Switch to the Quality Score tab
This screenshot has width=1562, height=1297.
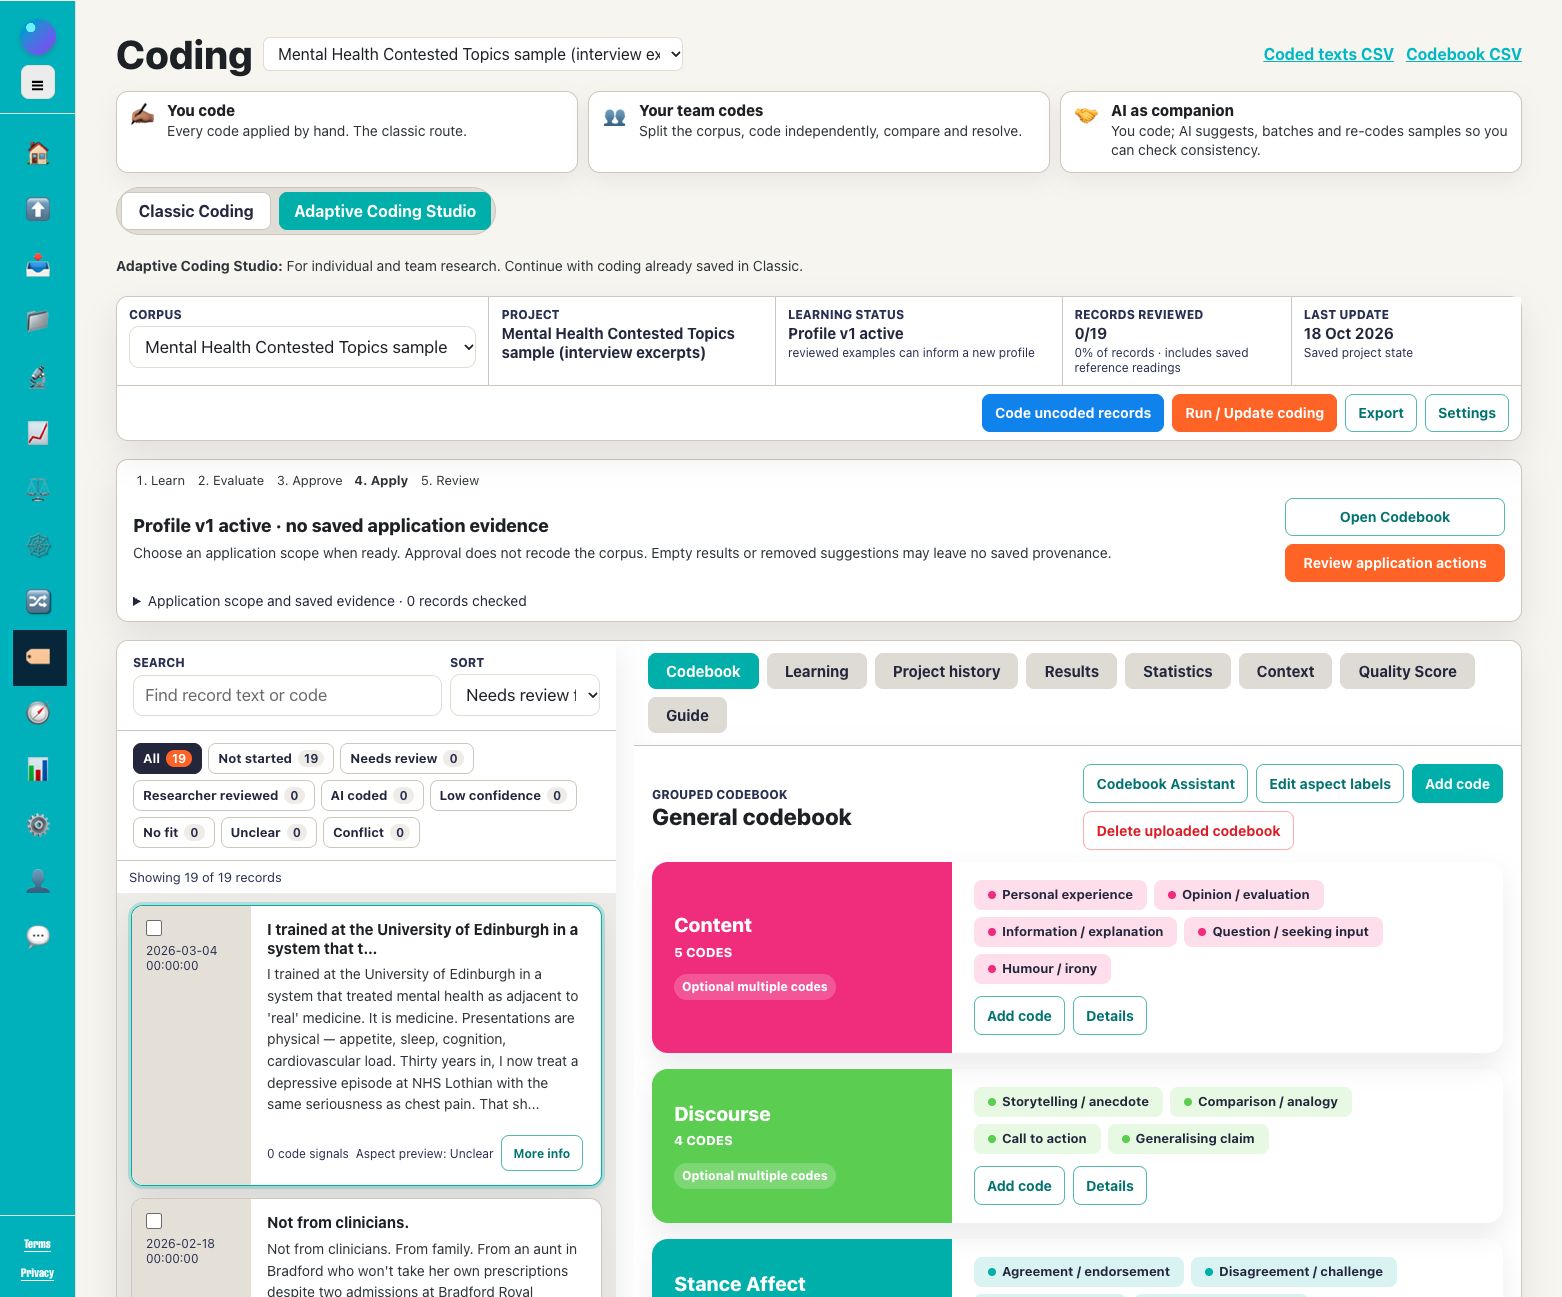[x=1407, y=671]
